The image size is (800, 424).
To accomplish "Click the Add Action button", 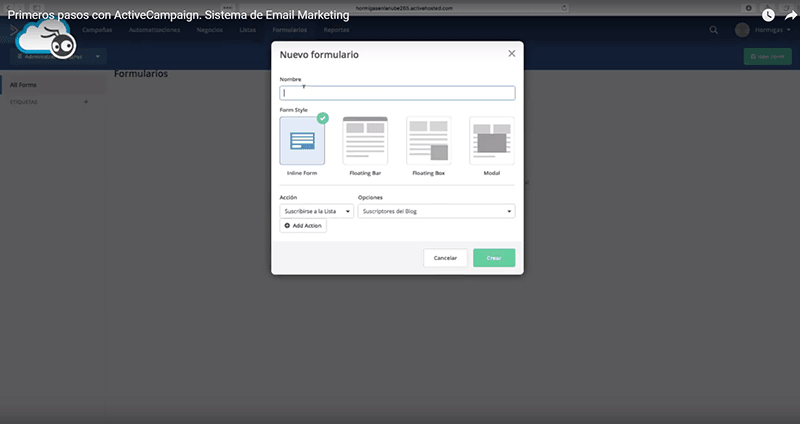I will click(x=303, y=226).
